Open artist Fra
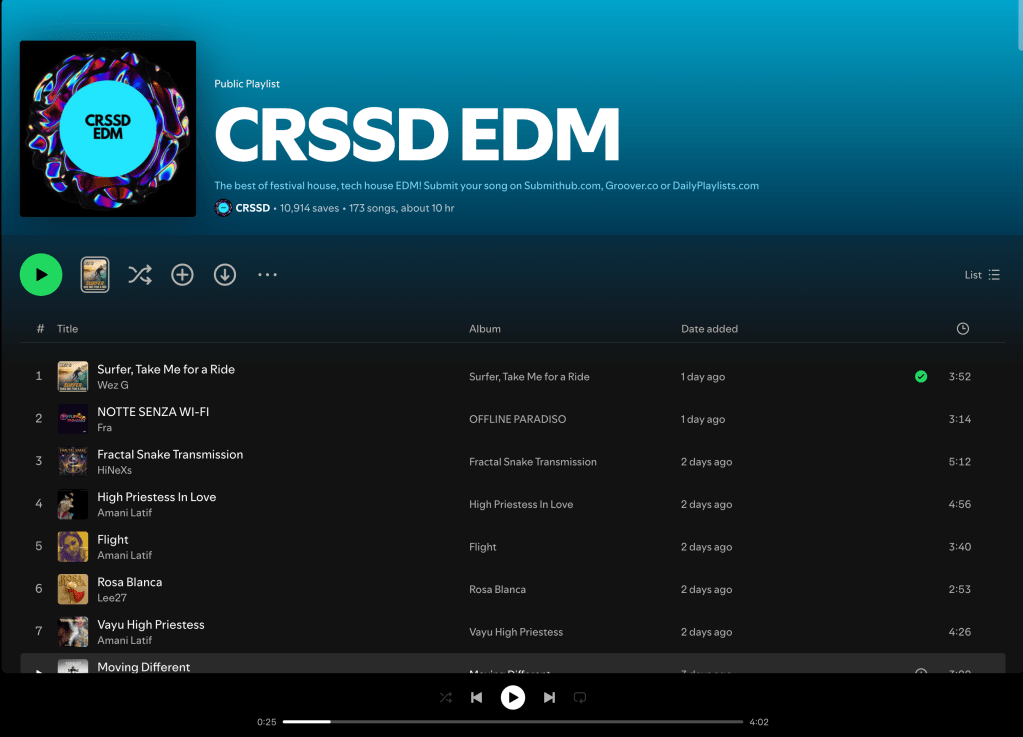1023x737 pixels. coord(104,427)
